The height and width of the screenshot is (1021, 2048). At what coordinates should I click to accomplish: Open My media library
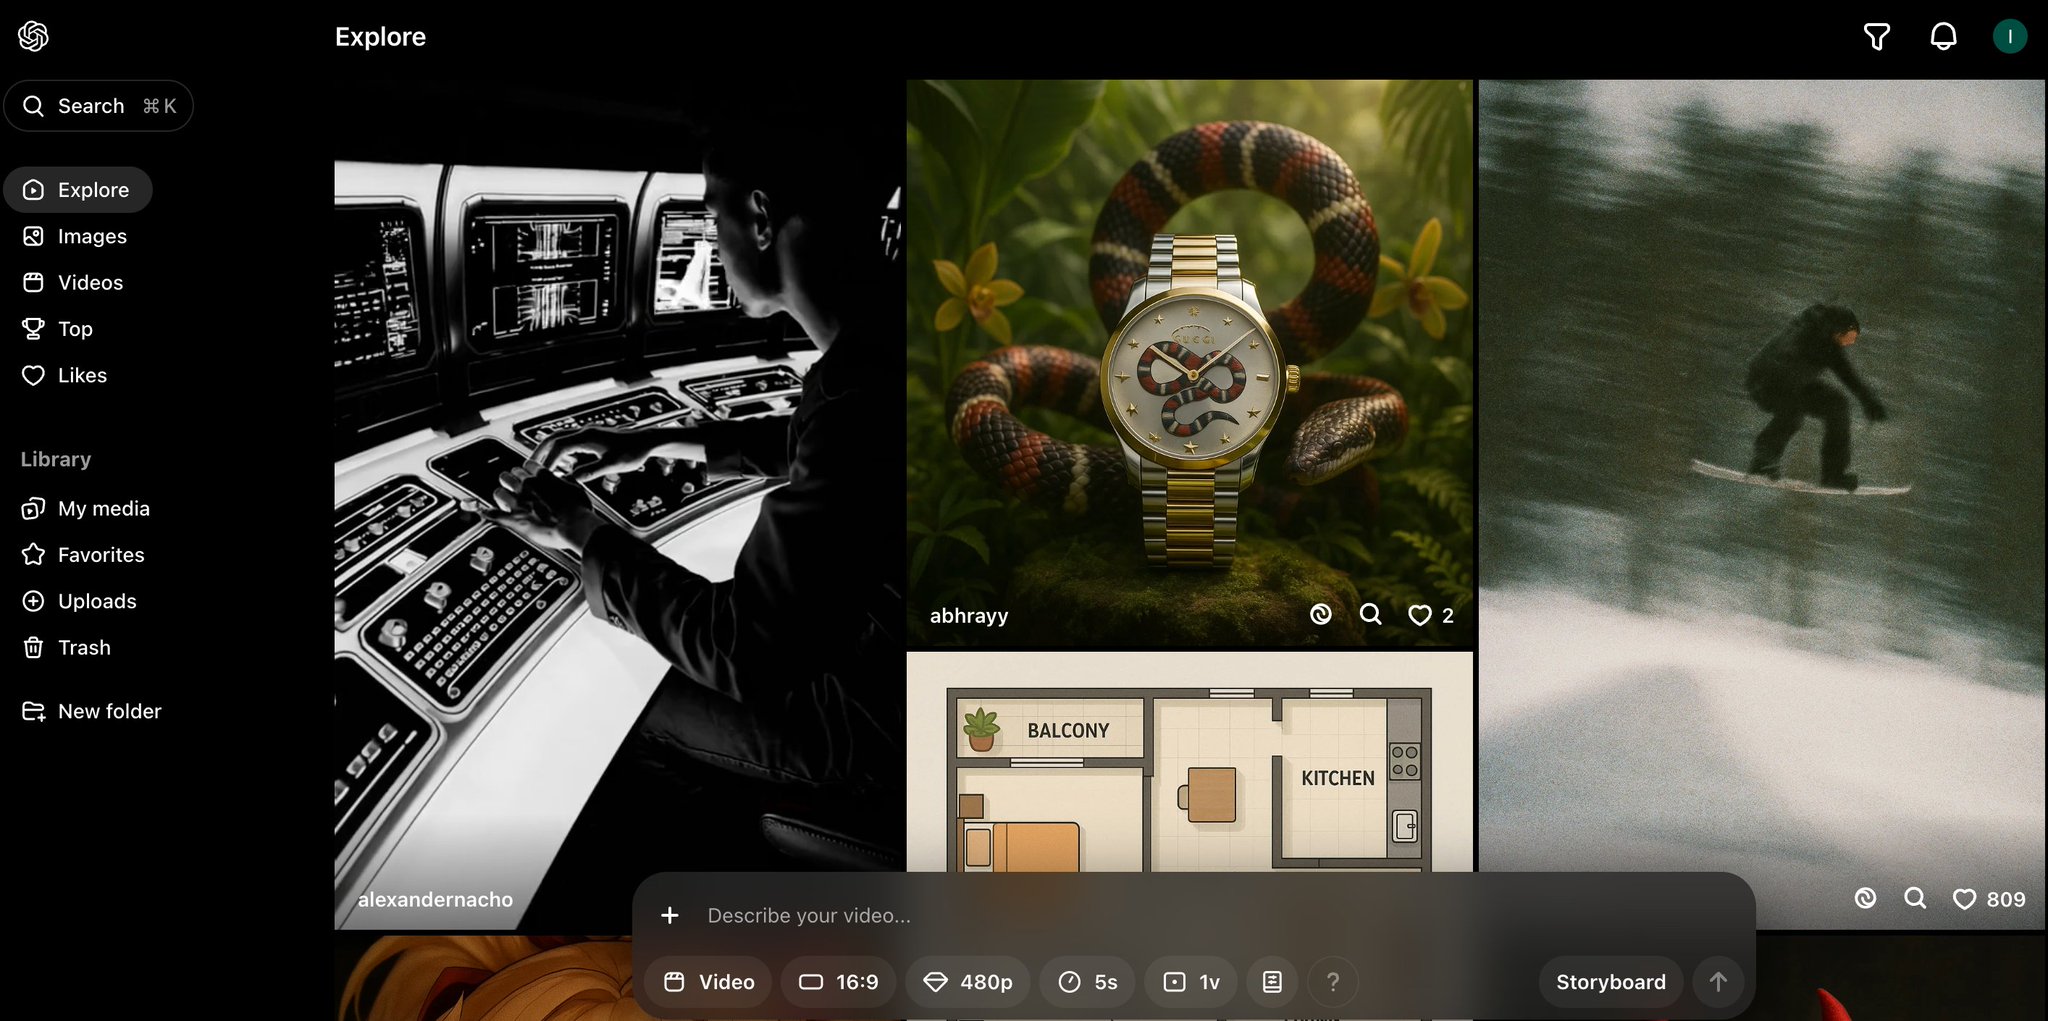point(86,508)
